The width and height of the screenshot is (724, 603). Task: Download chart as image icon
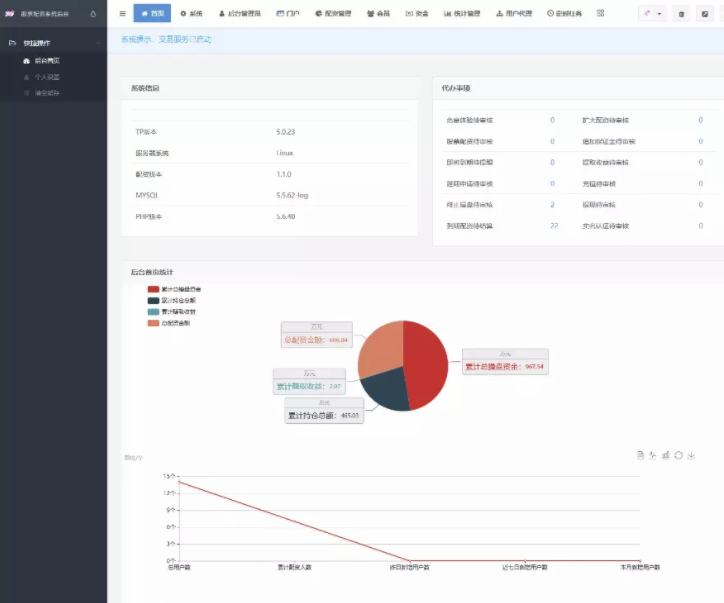[691, 455]
